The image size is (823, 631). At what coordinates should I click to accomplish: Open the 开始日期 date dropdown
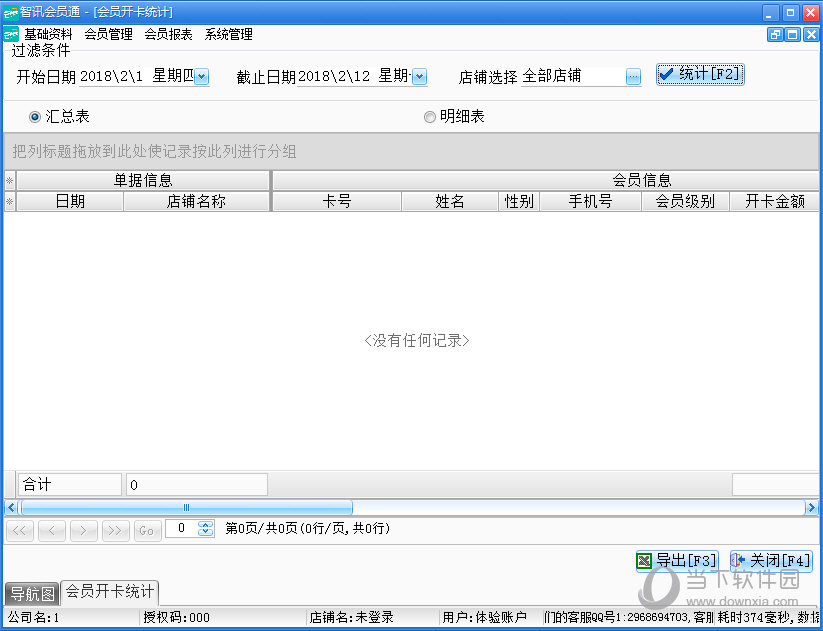(202, 77)
